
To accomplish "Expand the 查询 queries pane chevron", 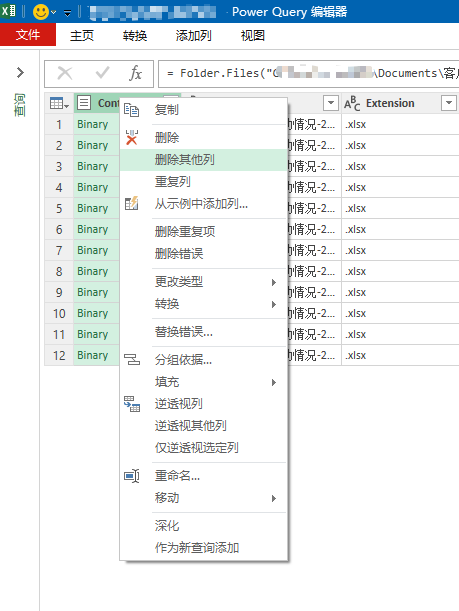I will pos(20,72).
